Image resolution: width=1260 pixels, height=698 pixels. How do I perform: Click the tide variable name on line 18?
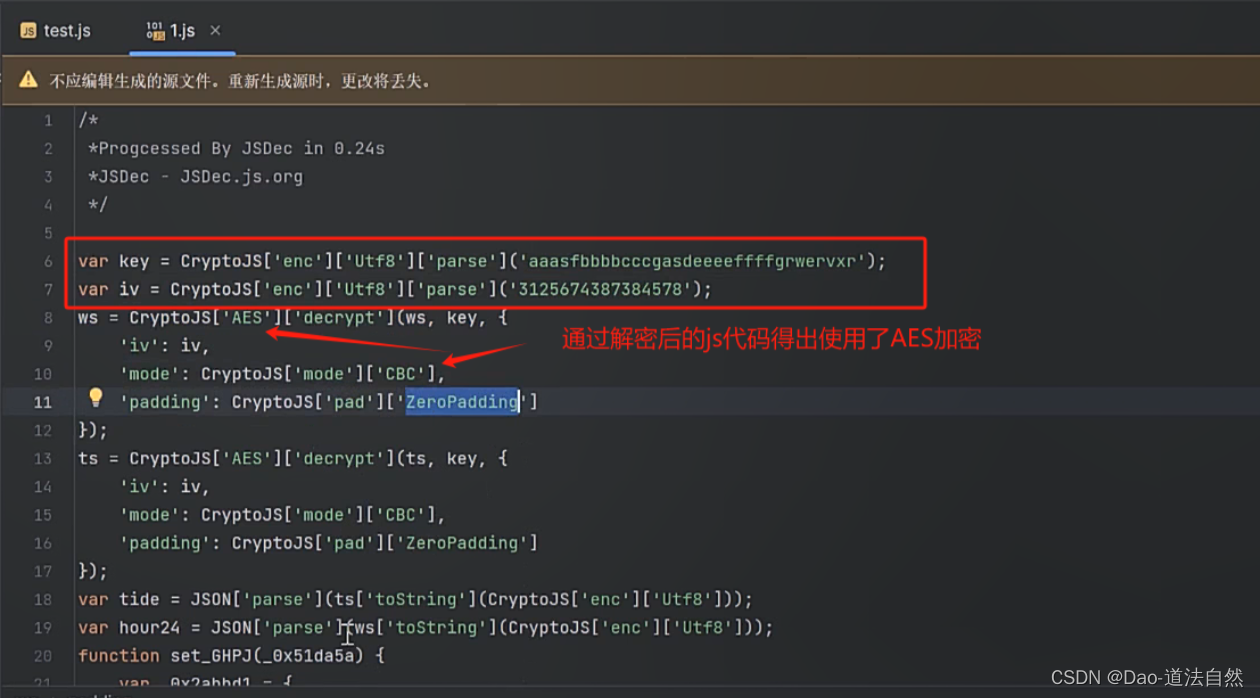tap(139, 598)
